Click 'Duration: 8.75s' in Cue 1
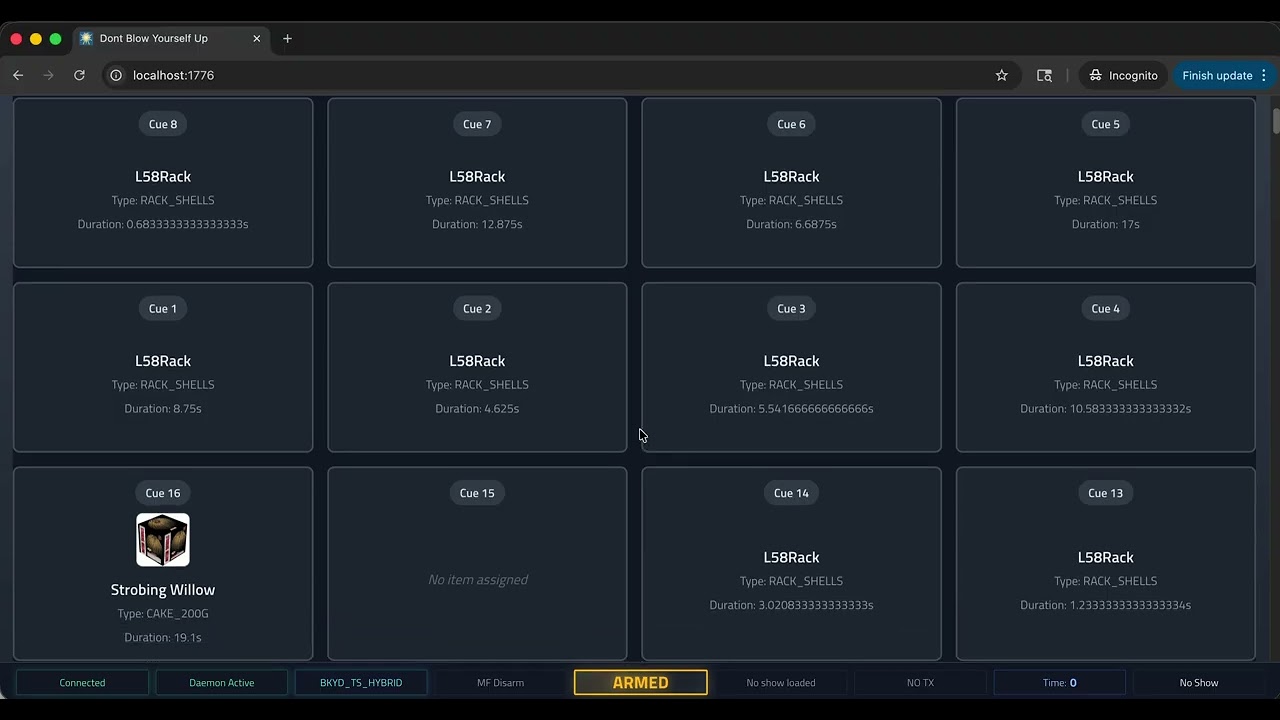Image resolution: width=1280 pixels, height=720 pixels. click(163, 409)
